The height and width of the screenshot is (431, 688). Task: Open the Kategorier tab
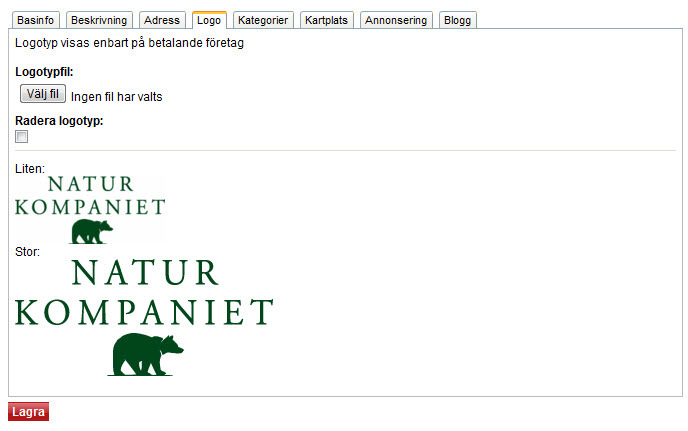coord(263,20)
